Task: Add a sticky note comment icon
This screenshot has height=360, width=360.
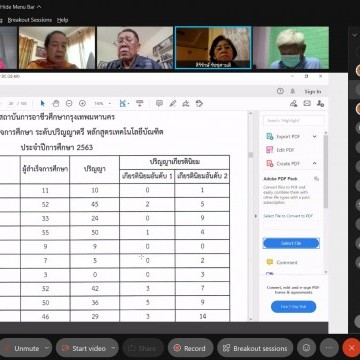Action: pos(159,103)
